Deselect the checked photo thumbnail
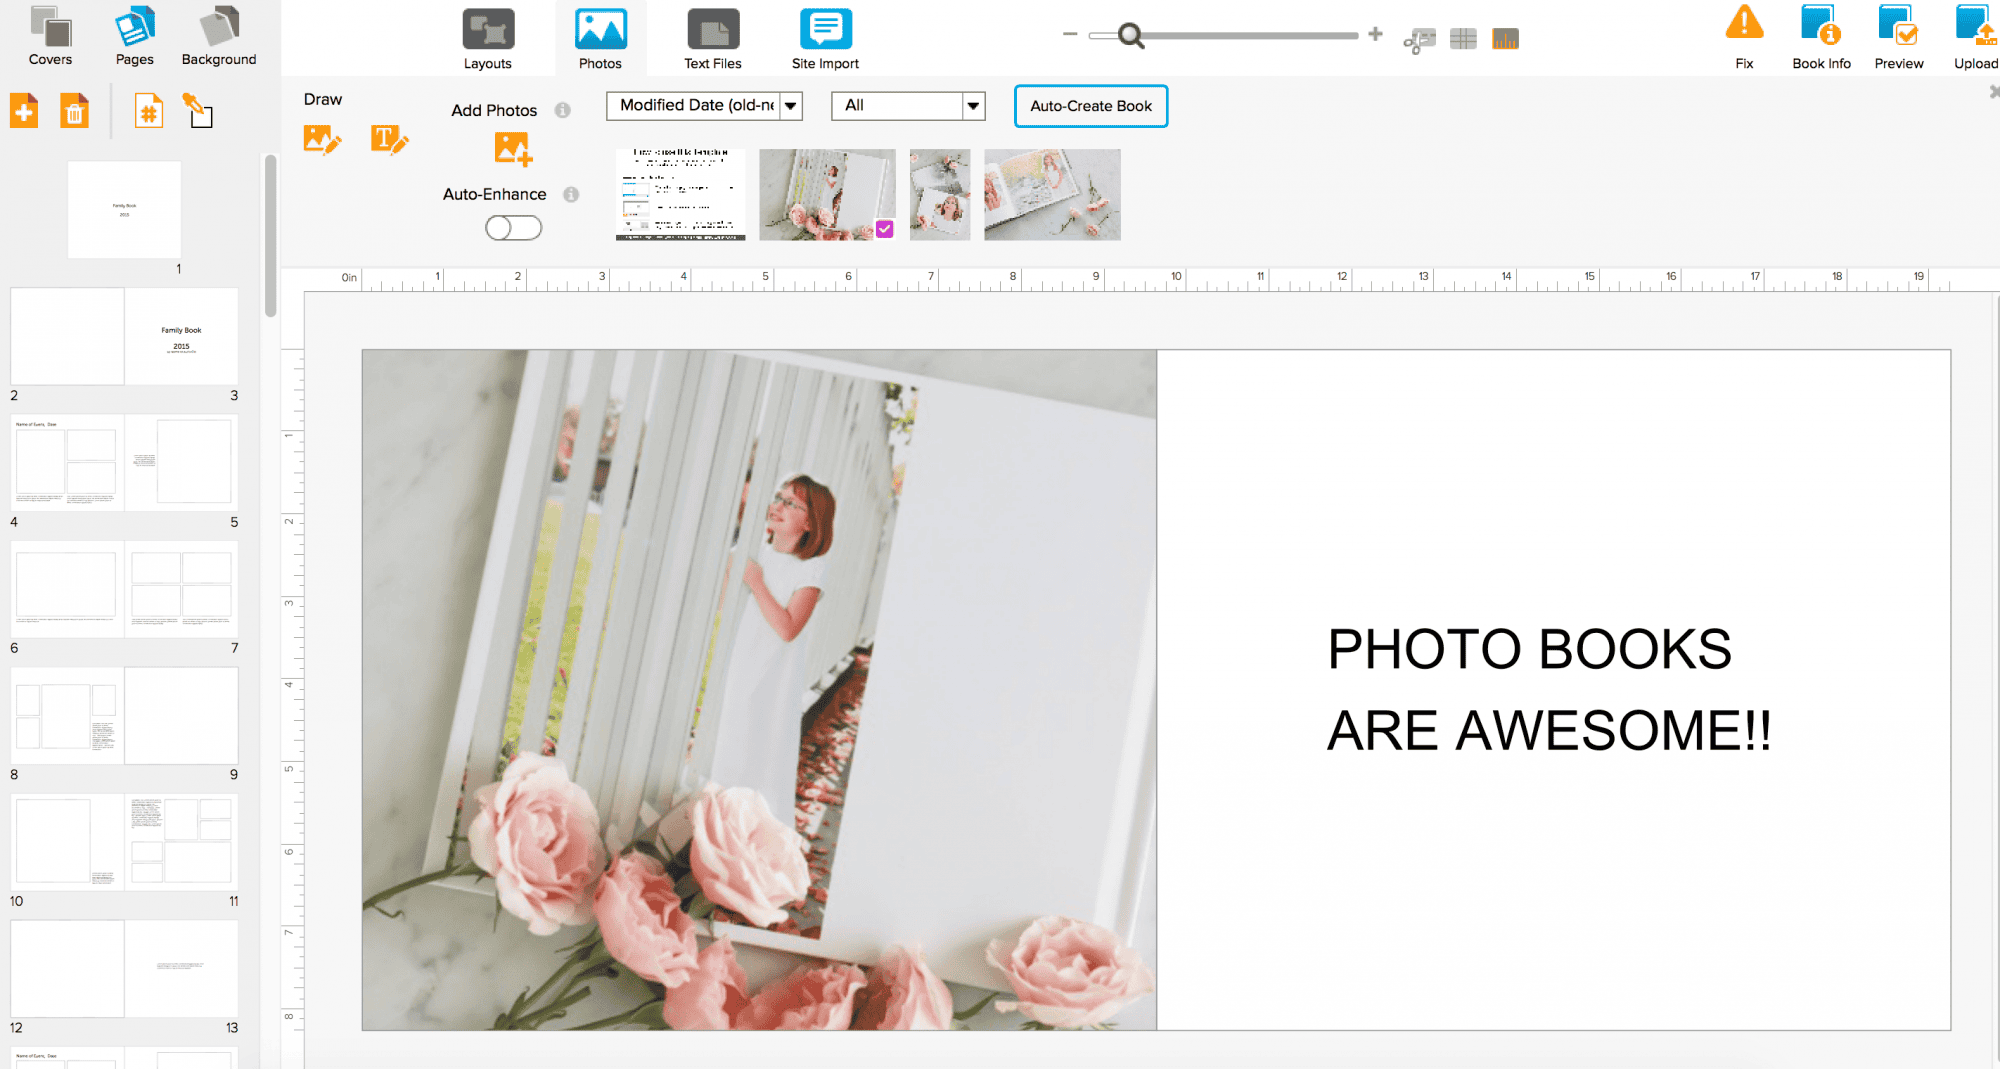This screenshot has height=1069, width=2000. [883, 229]
